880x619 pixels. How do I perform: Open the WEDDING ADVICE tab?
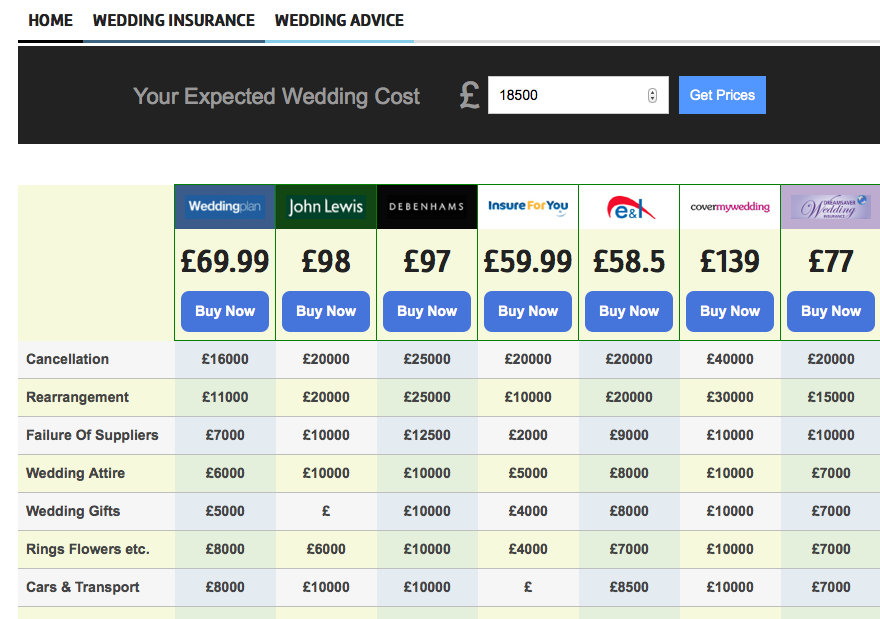click(339, 21)
